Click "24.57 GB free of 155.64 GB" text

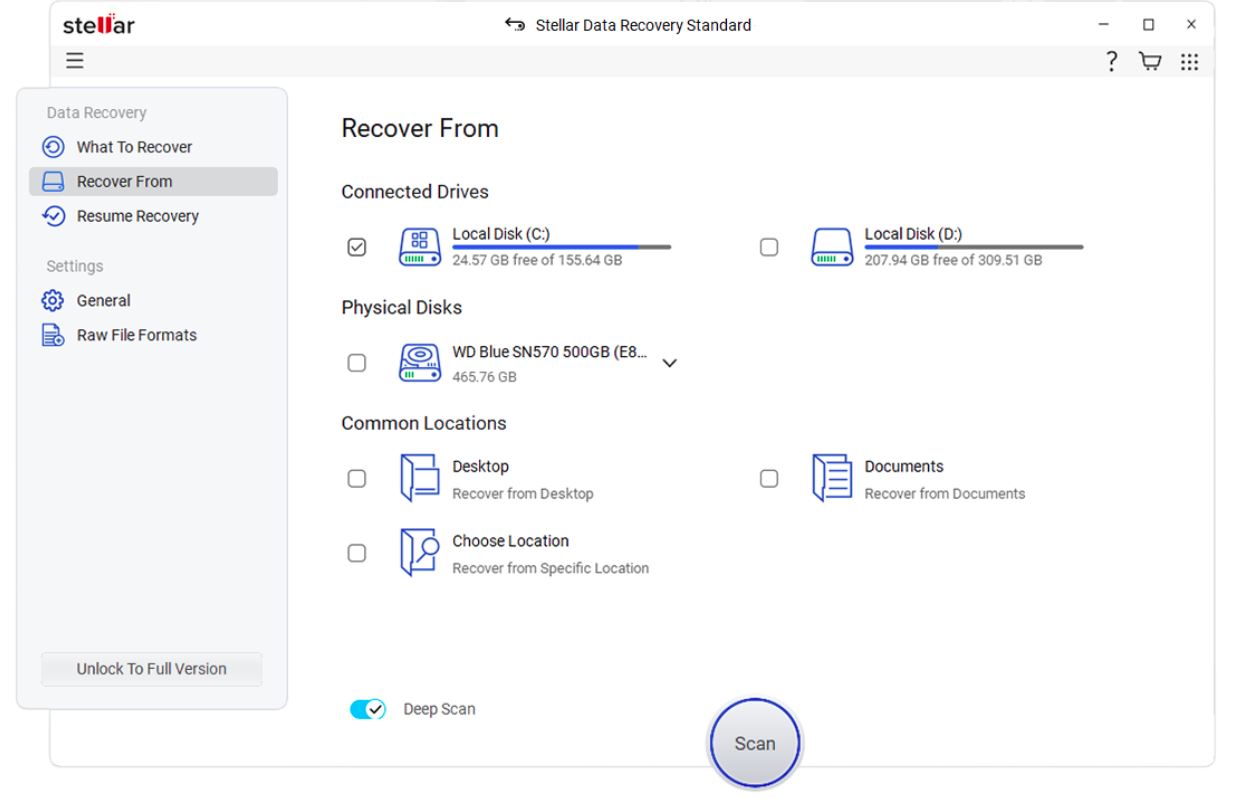[537, 260]
